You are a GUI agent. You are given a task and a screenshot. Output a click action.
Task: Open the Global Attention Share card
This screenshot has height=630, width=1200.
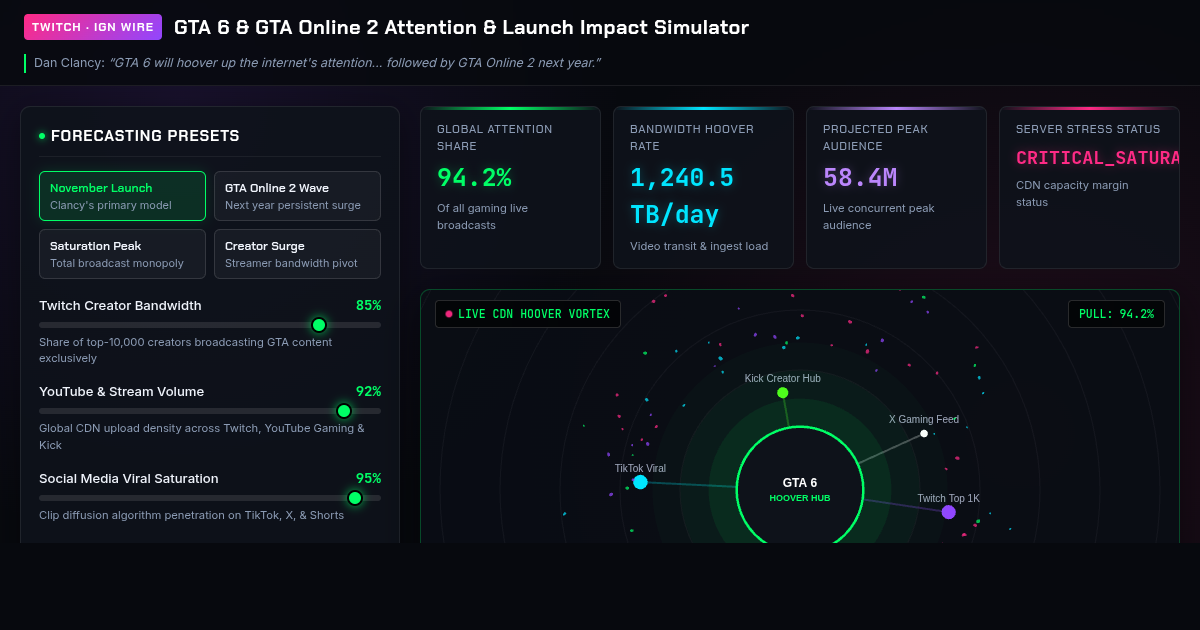510,188
